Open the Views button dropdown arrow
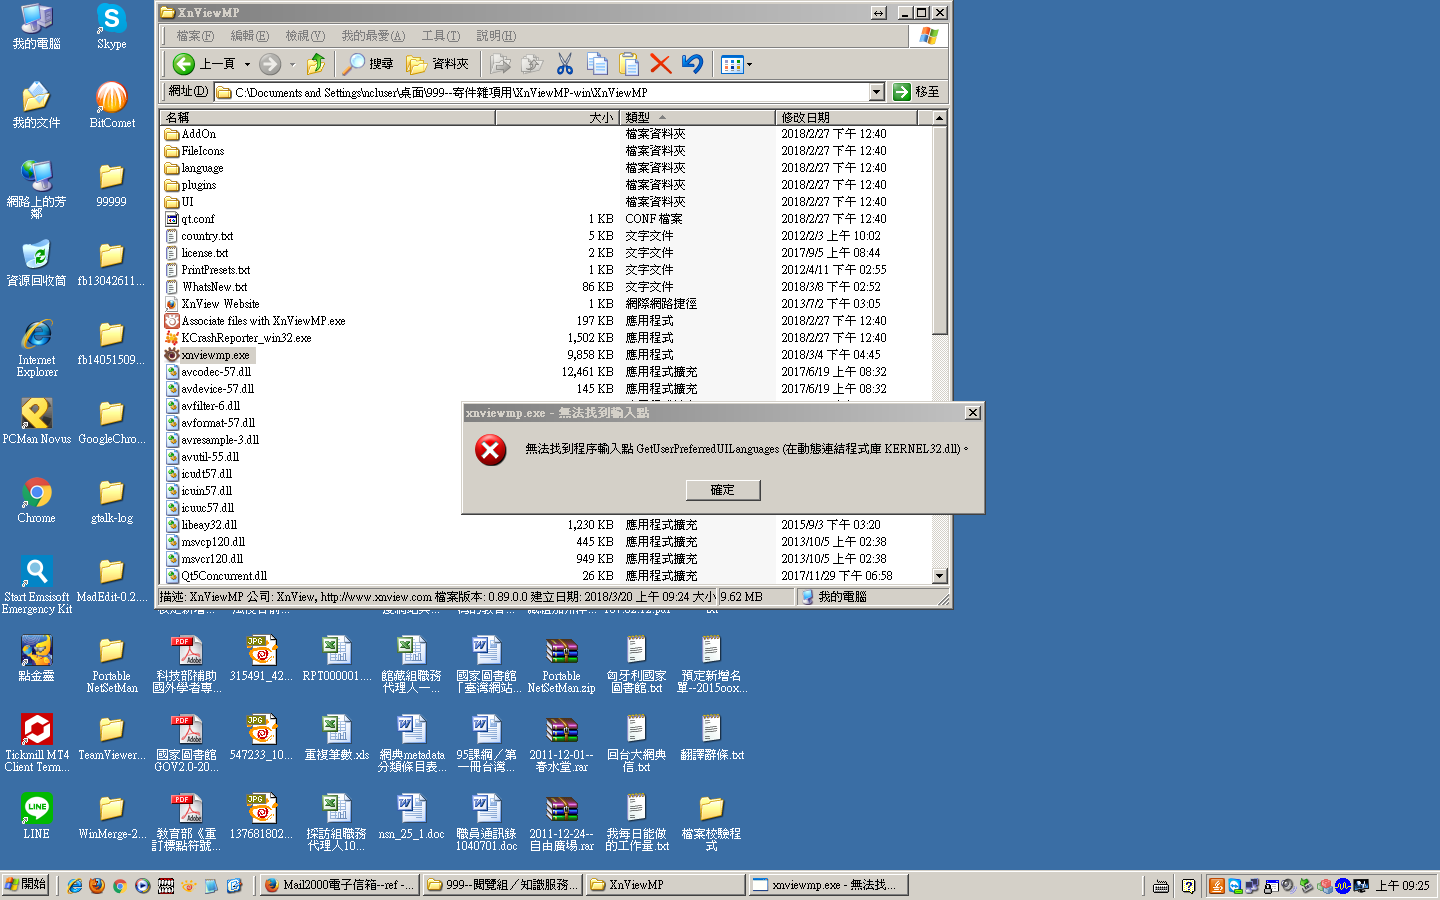The image size is (1440, 900). [749, 65]
